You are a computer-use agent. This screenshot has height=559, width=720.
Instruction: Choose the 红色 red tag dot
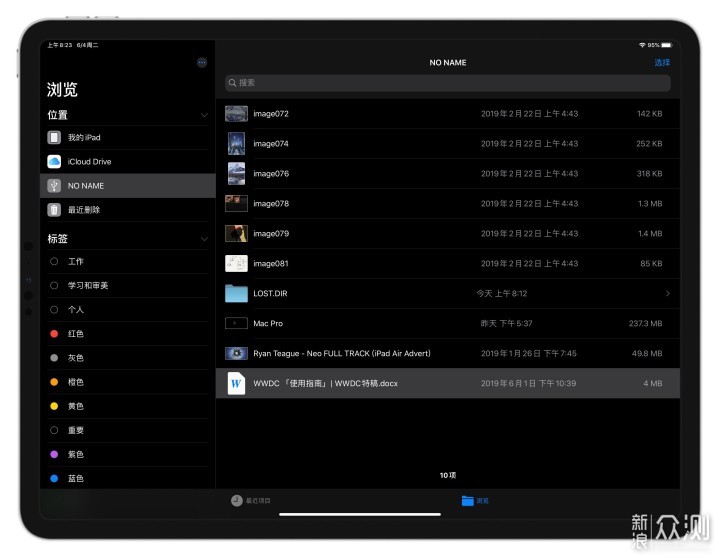[x=54, y=334]
